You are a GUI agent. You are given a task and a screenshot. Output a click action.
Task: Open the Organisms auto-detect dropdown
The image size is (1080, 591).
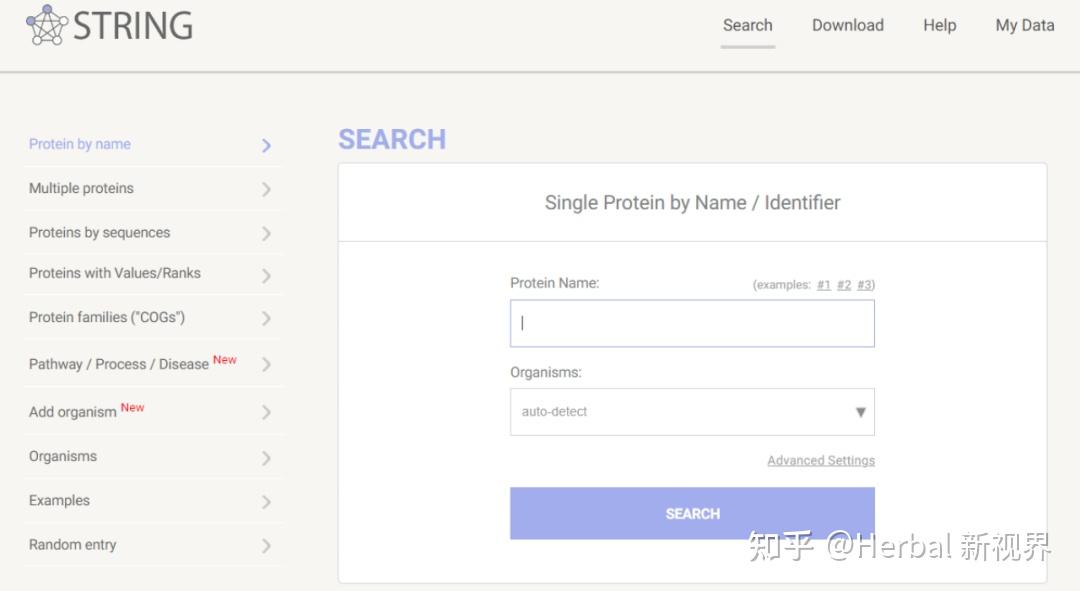pos(692,412)
